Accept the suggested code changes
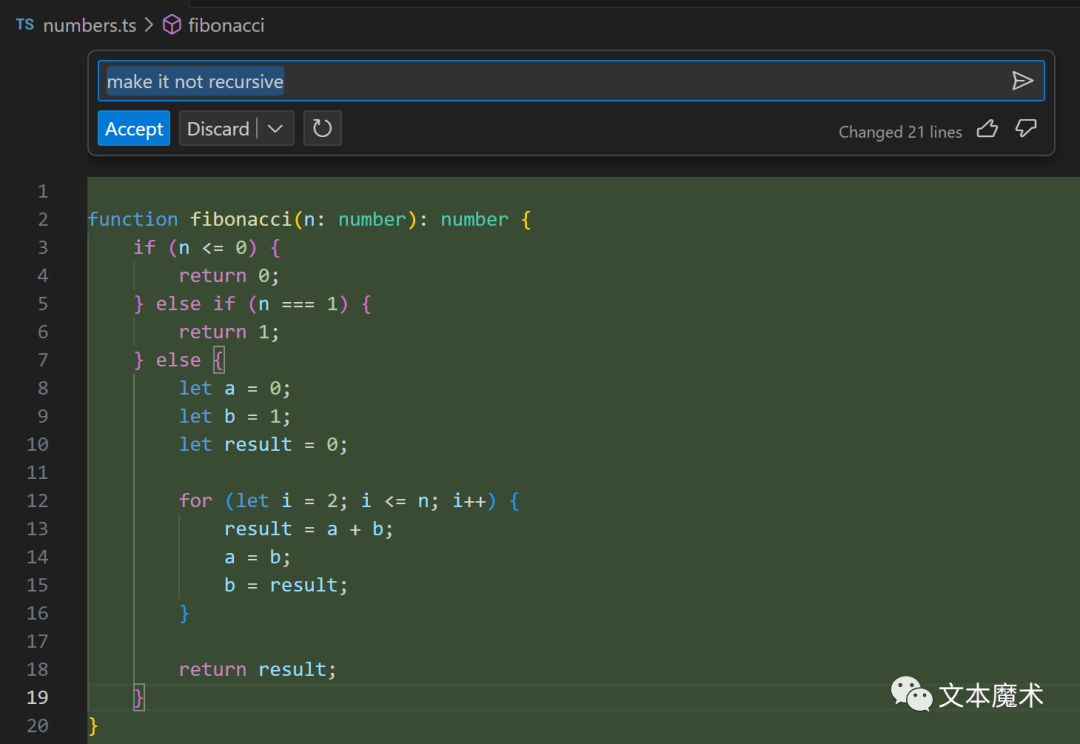This screenshot has height=744, width=1080. (x=134, y=129)
